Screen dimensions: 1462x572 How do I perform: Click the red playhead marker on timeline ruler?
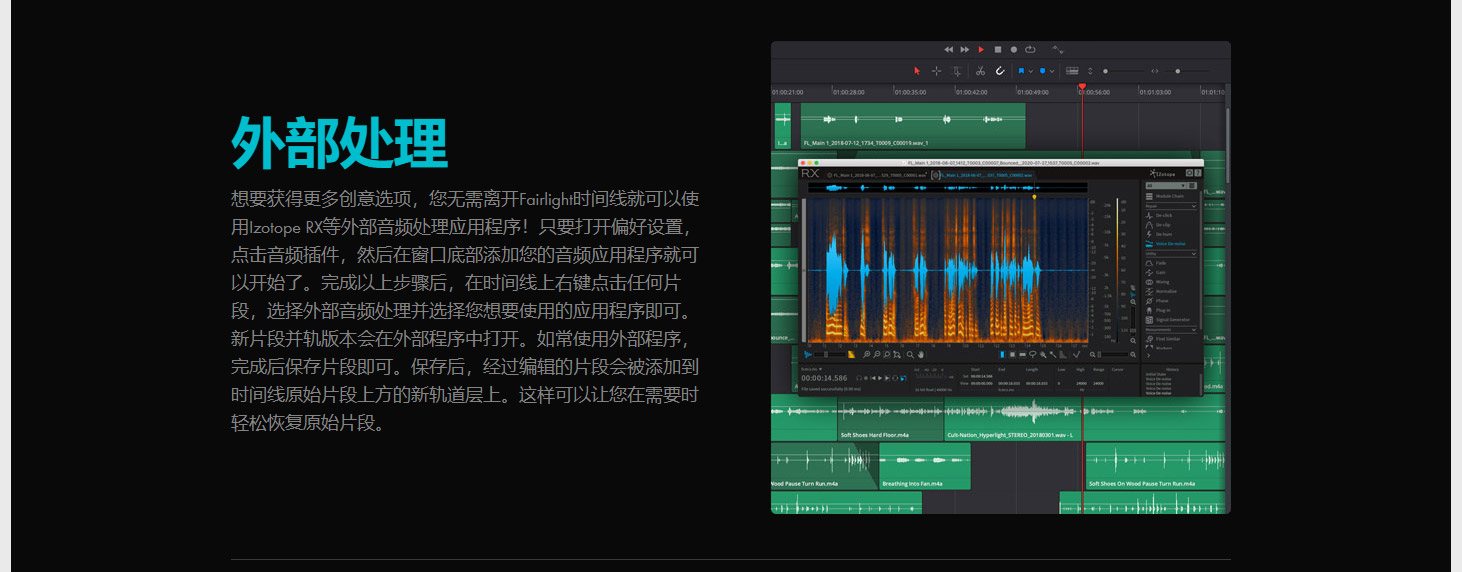pyautogui.click(x=1081, y=87)
